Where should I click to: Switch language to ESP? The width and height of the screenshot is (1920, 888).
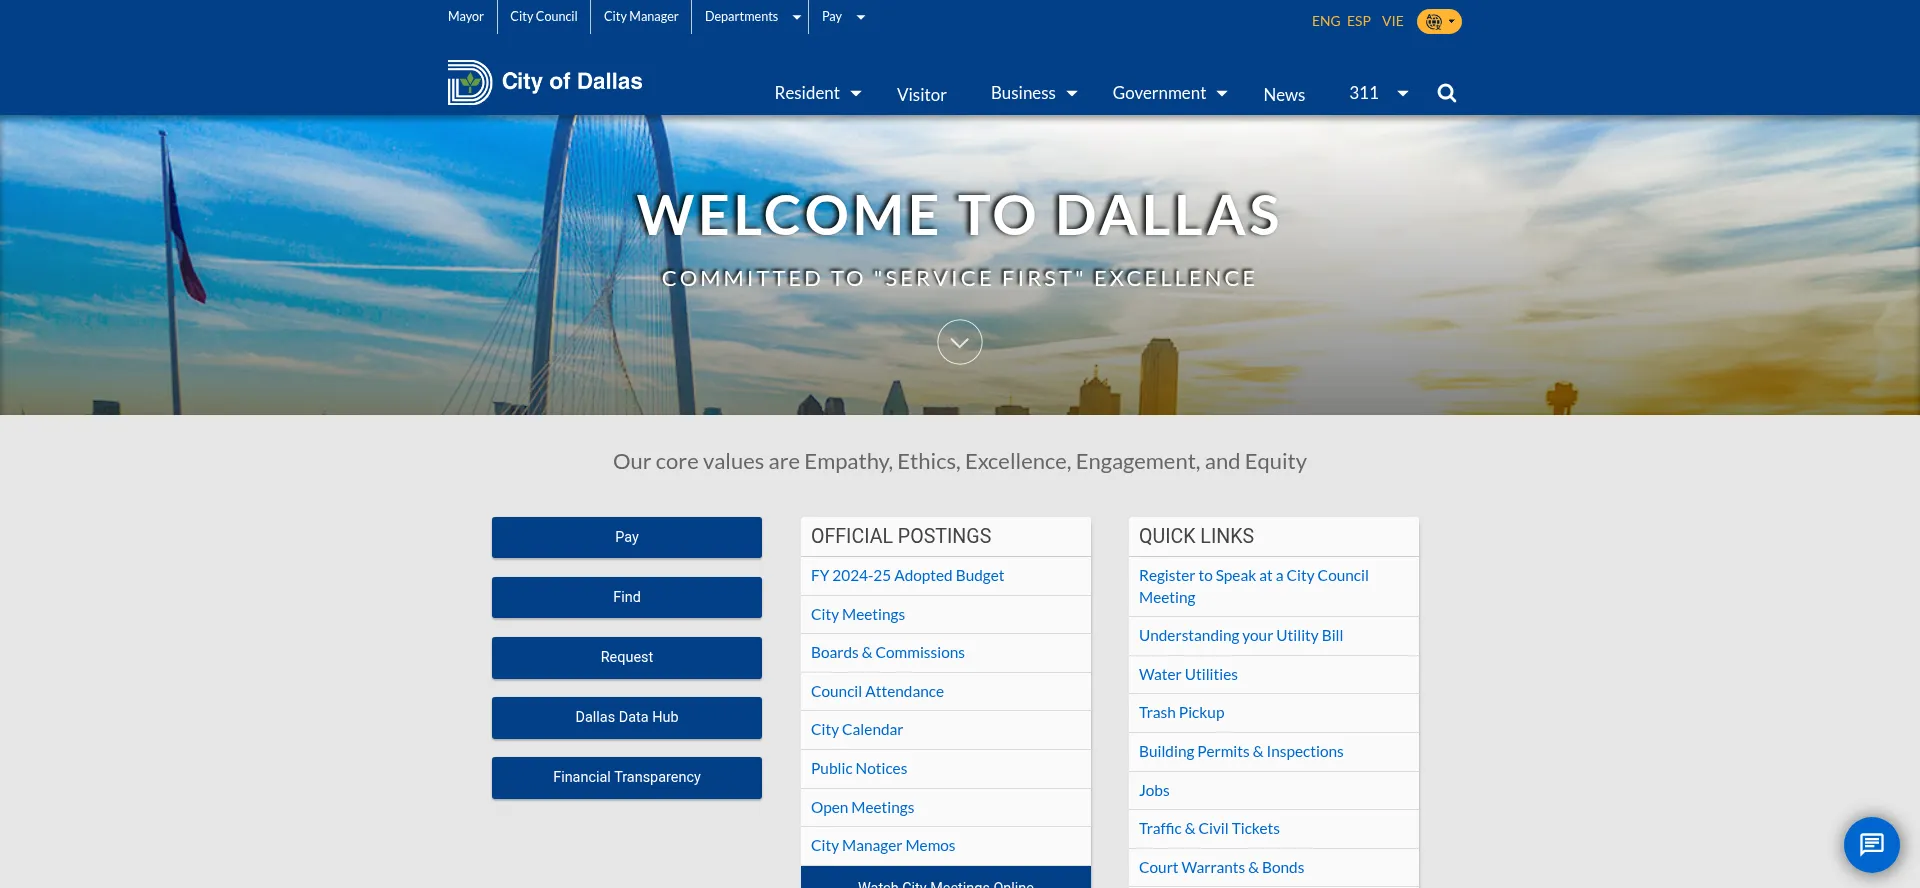1358,21
